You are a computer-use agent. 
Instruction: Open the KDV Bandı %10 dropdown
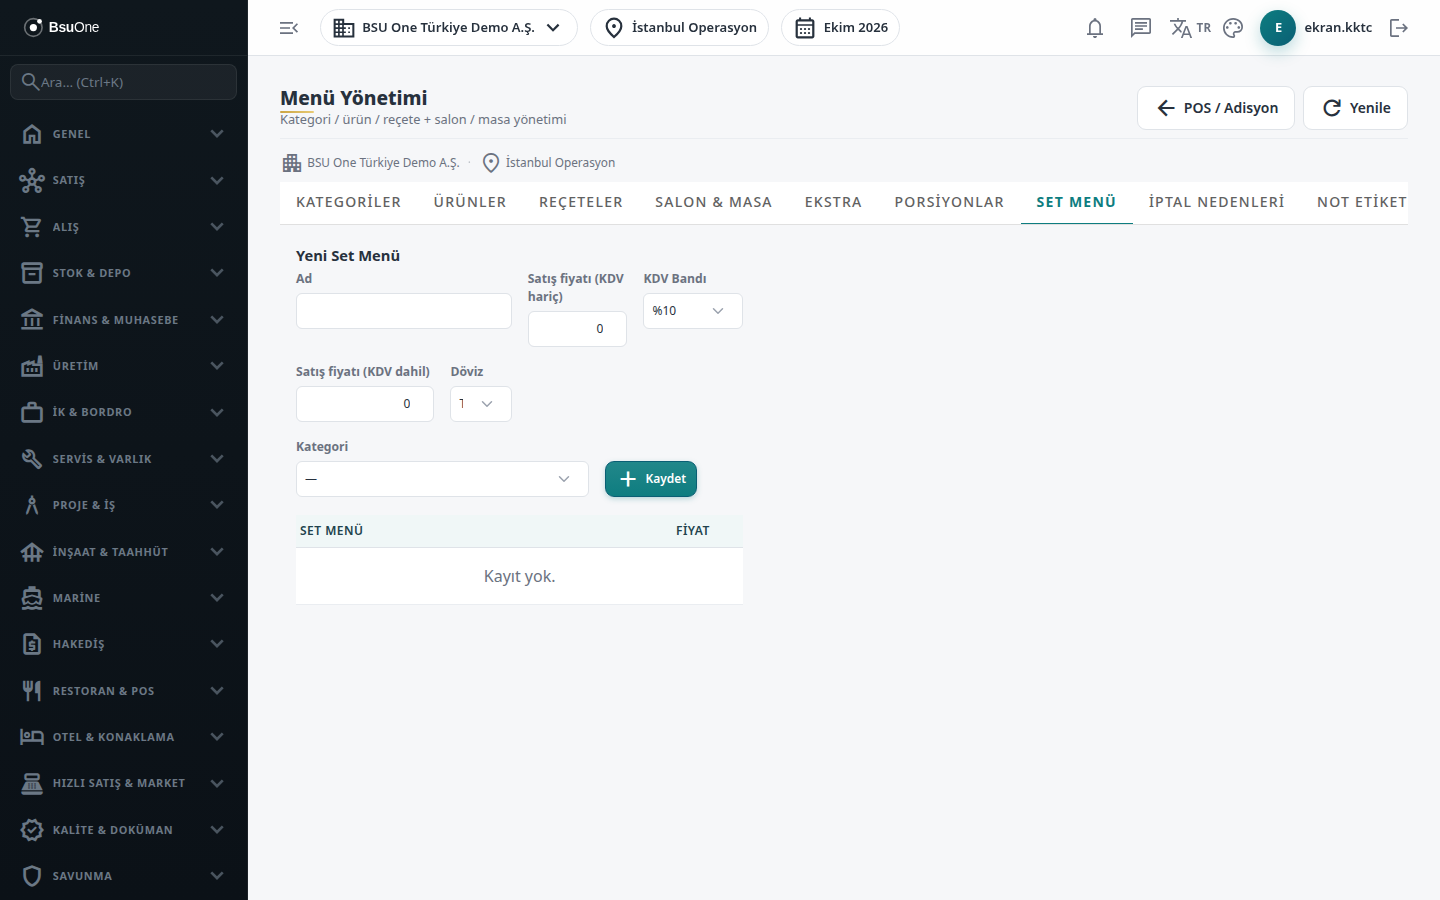click(692, 311)
